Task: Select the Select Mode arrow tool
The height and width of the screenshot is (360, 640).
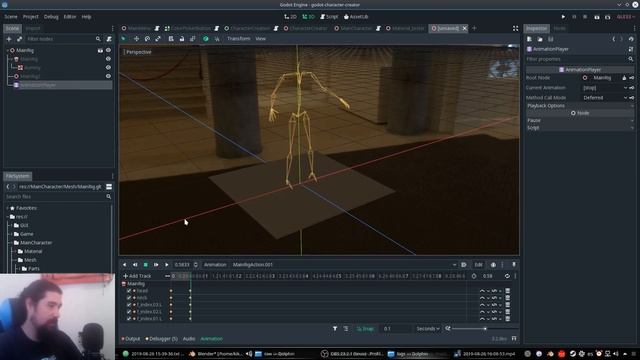Action: (x=123, y=39)
